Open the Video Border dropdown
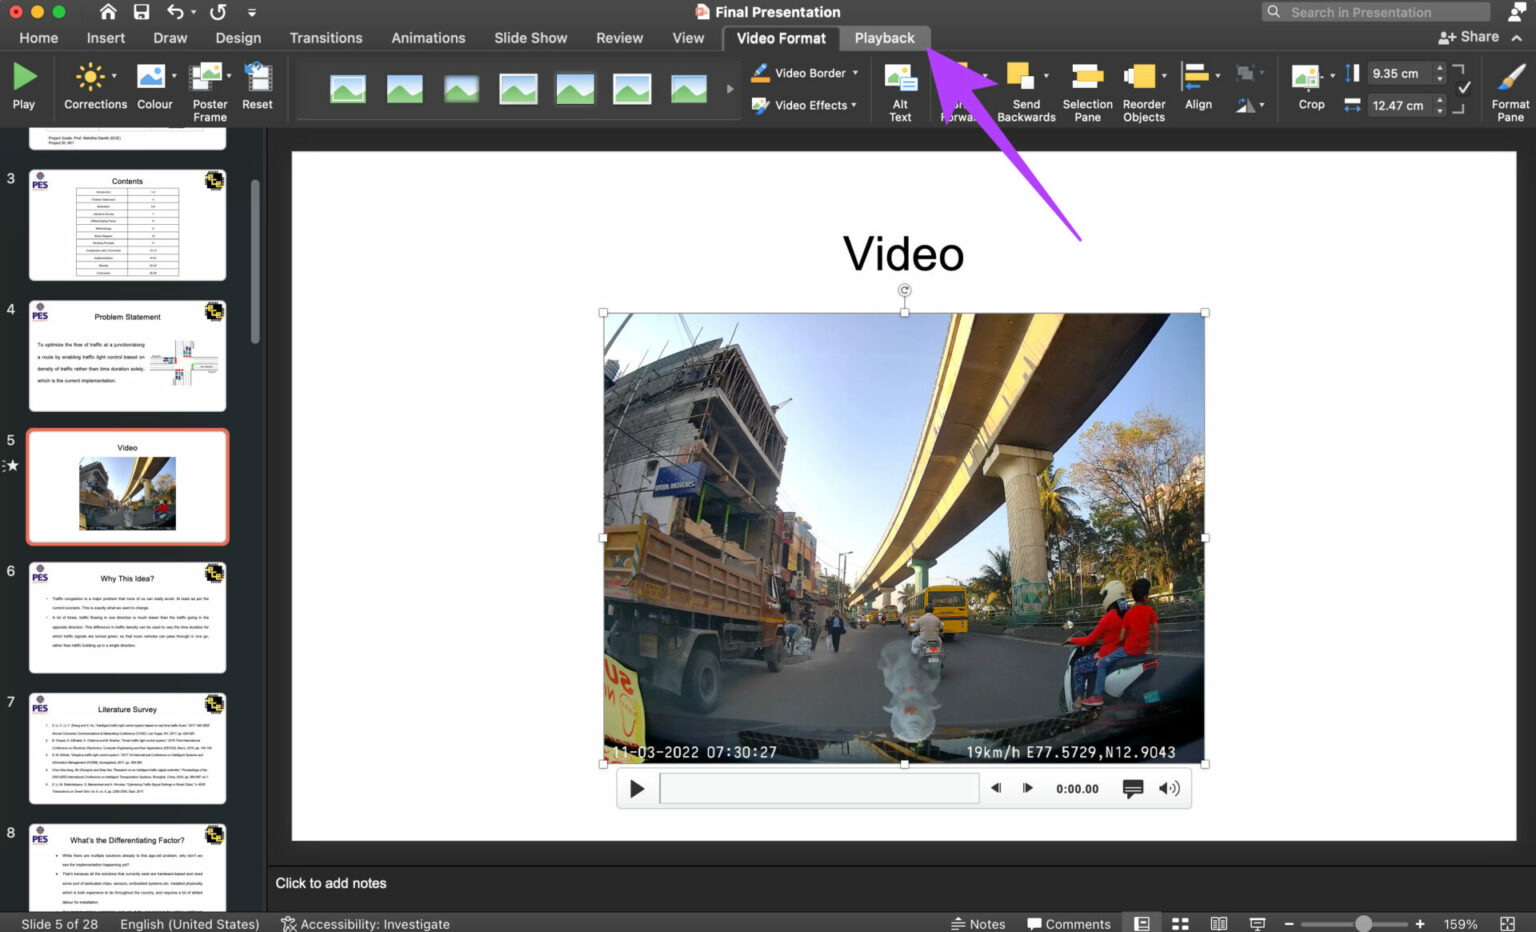1536x932 pixels. click(x=804, y=72)
